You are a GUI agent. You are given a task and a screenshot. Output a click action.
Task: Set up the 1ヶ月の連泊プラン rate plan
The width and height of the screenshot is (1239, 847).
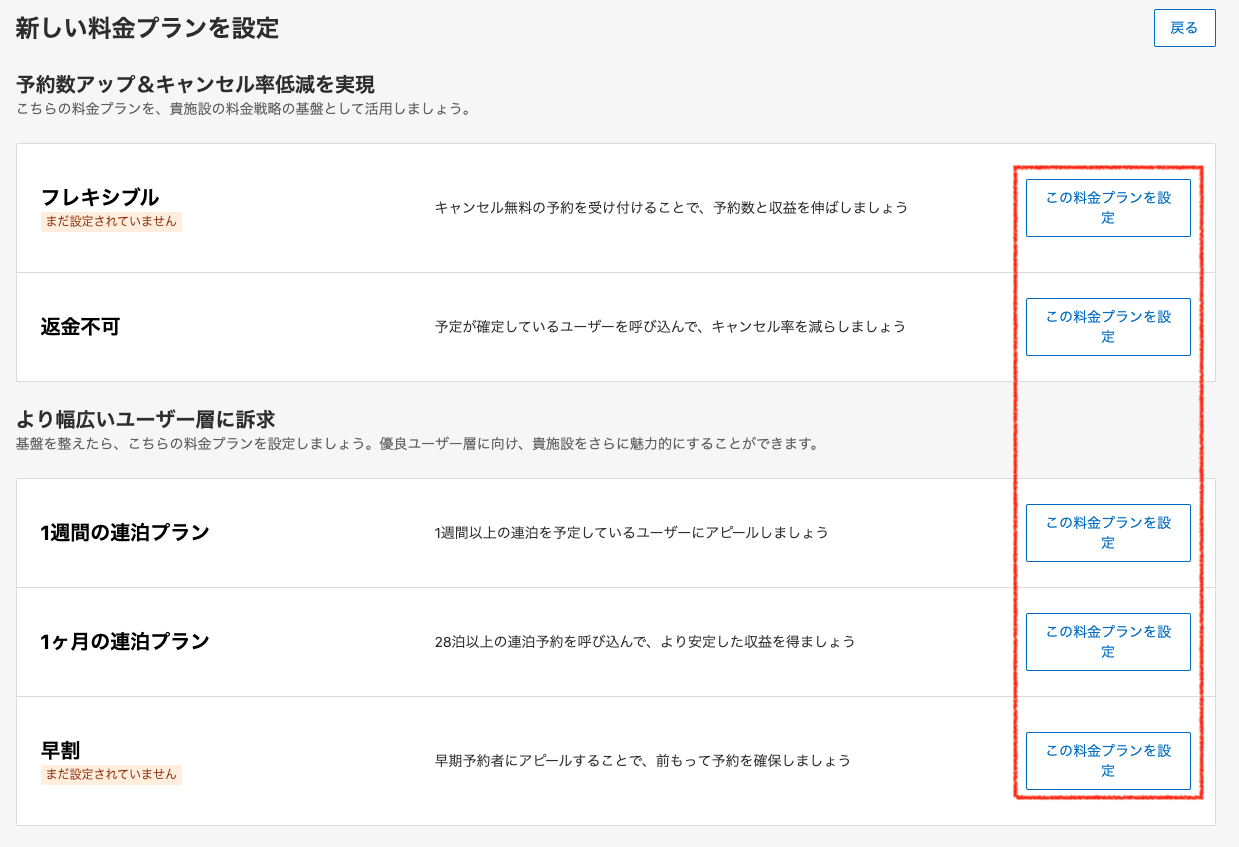[1108, 642]
